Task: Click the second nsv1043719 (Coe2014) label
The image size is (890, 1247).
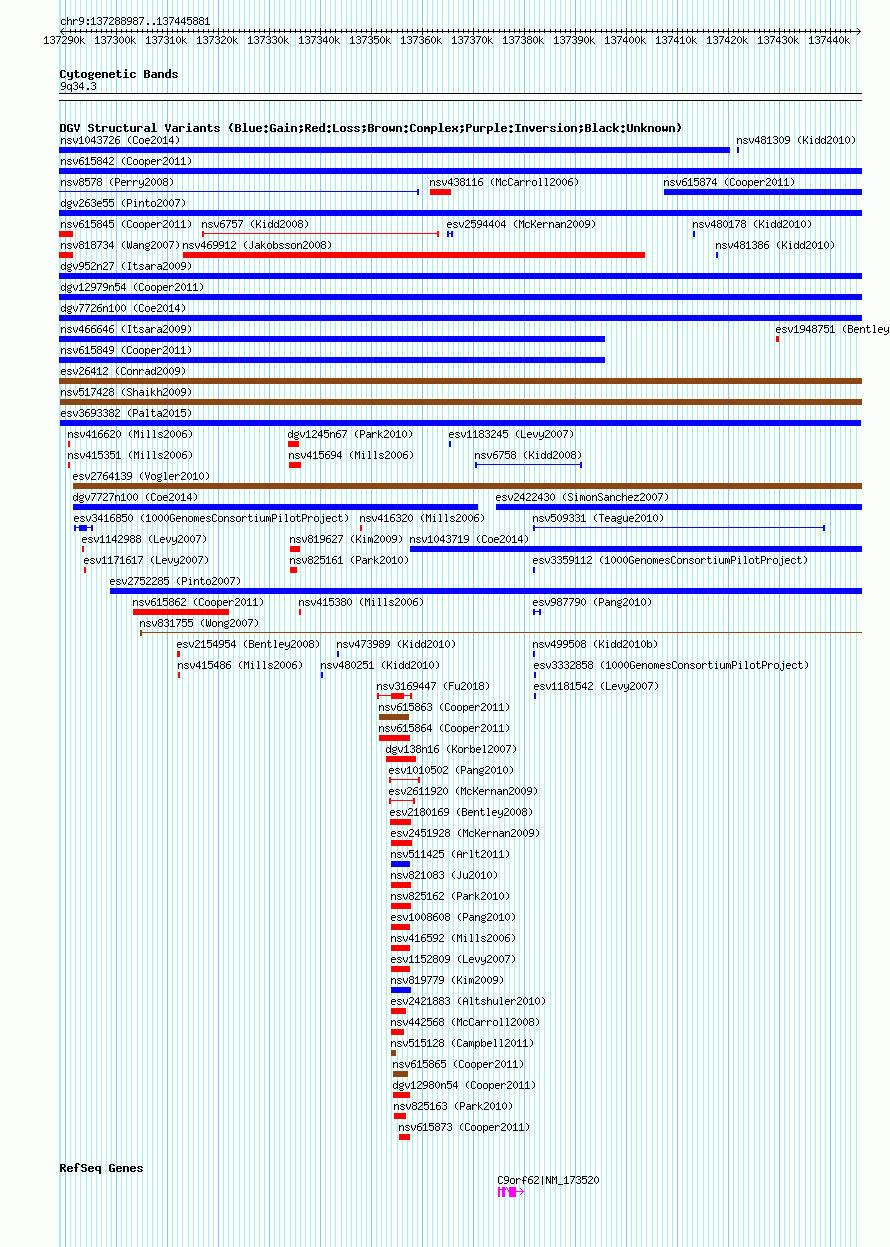Action: [470, 540]
